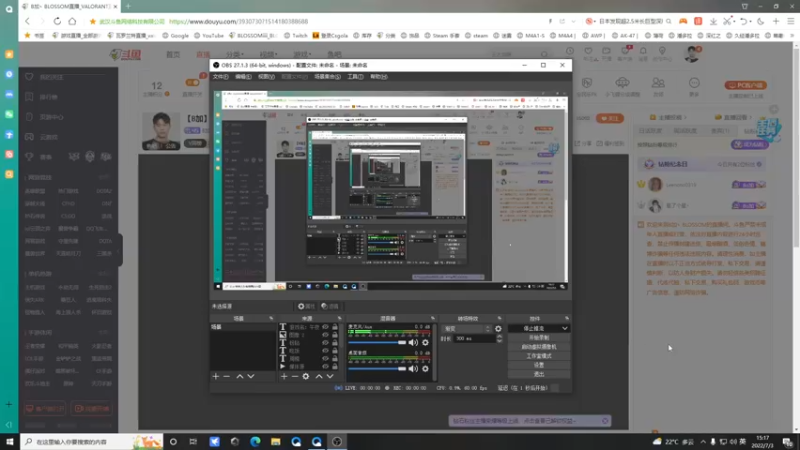The height and width of the screenshot is (450, 800).
Task: Expand stop streaming dropdown arrow
Action: 565,329
